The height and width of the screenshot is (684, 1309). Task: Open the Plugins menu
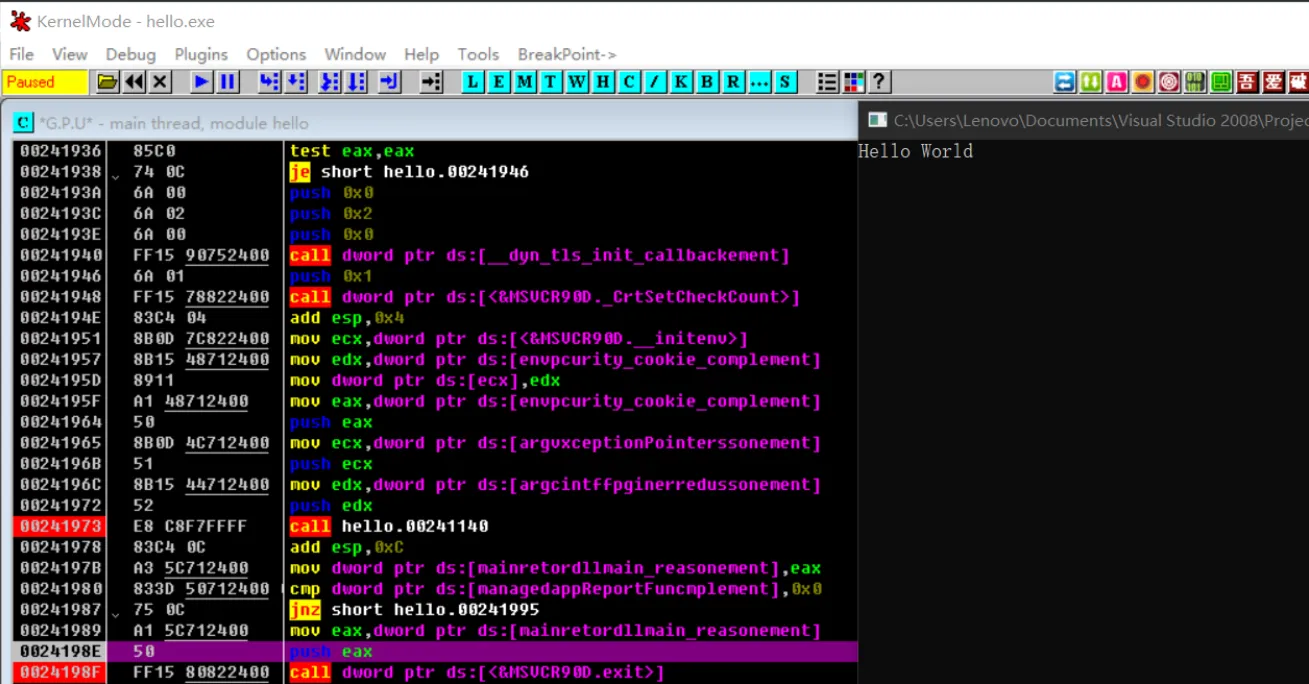(200, 54)
